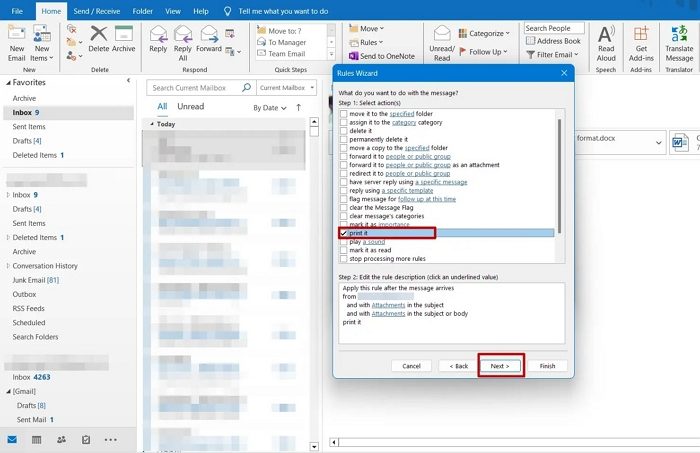Open People view icon in navigation bar
The image size is (700, 453).
click(x=61, y=440)
